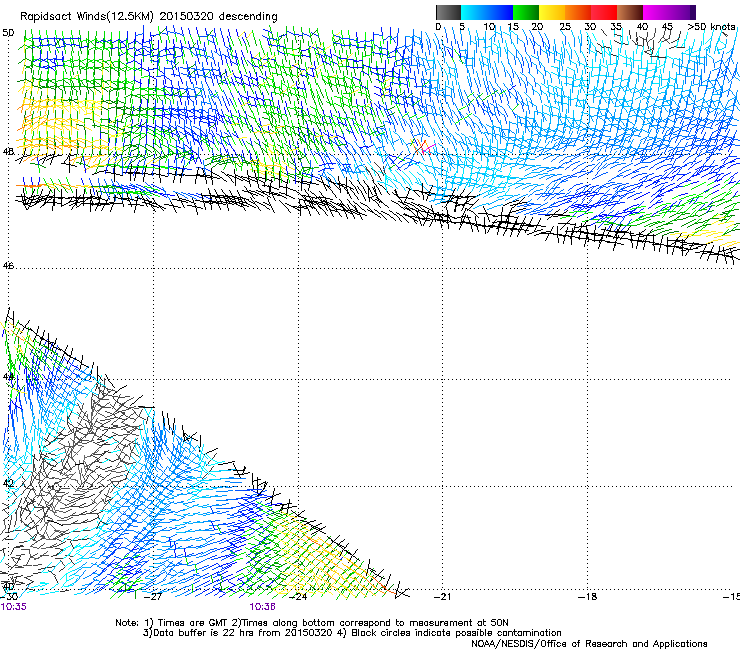Click the latitude label '44'
Image resolution: width=740 pixels, height=650 pixels.
(8, 377)
